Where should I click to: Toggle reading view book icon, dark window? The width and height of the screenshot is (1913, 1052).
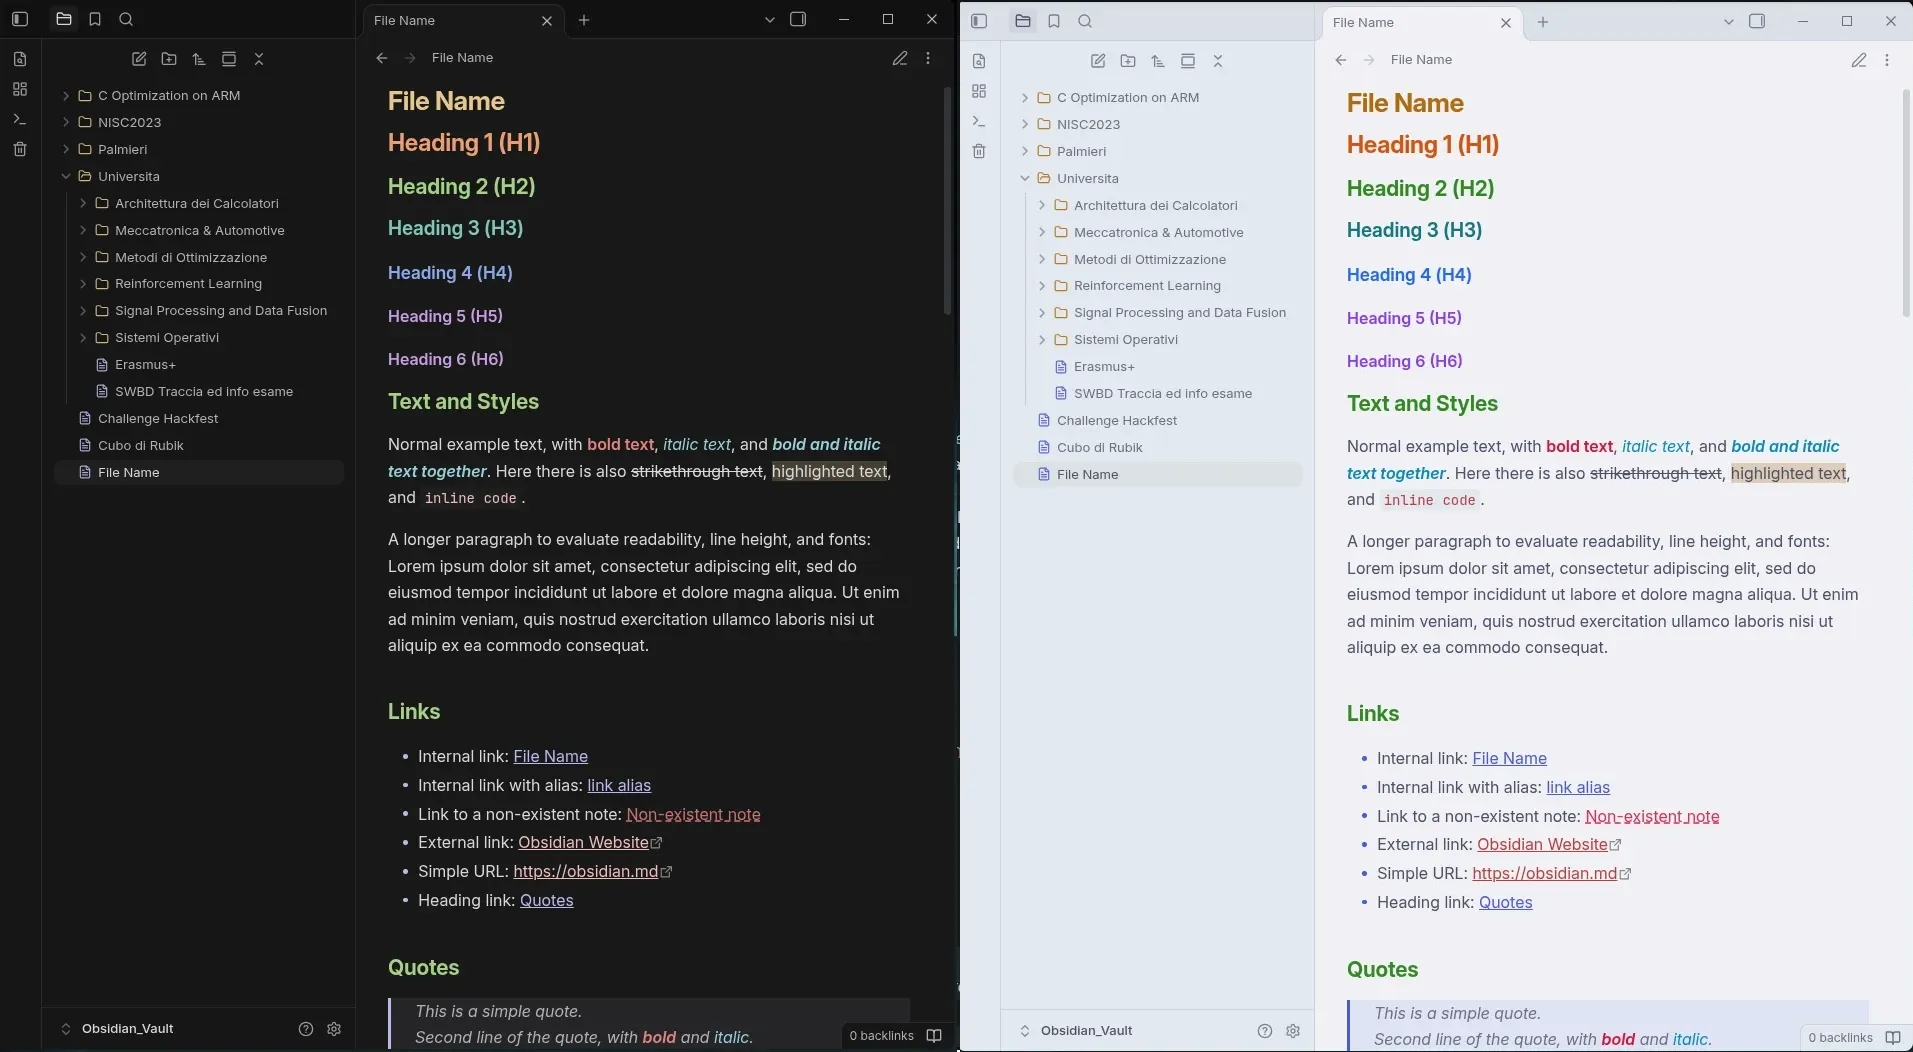934,1035
